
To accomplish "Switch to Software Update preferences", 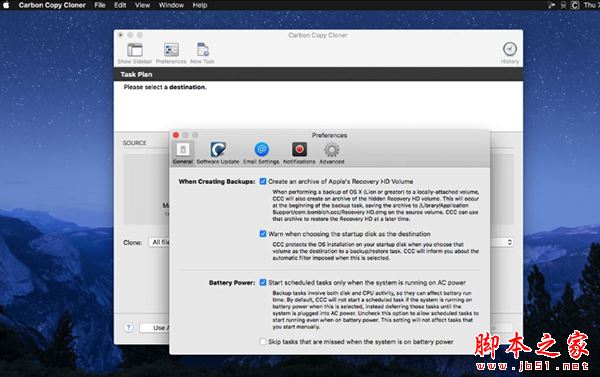I will [218, 153].
